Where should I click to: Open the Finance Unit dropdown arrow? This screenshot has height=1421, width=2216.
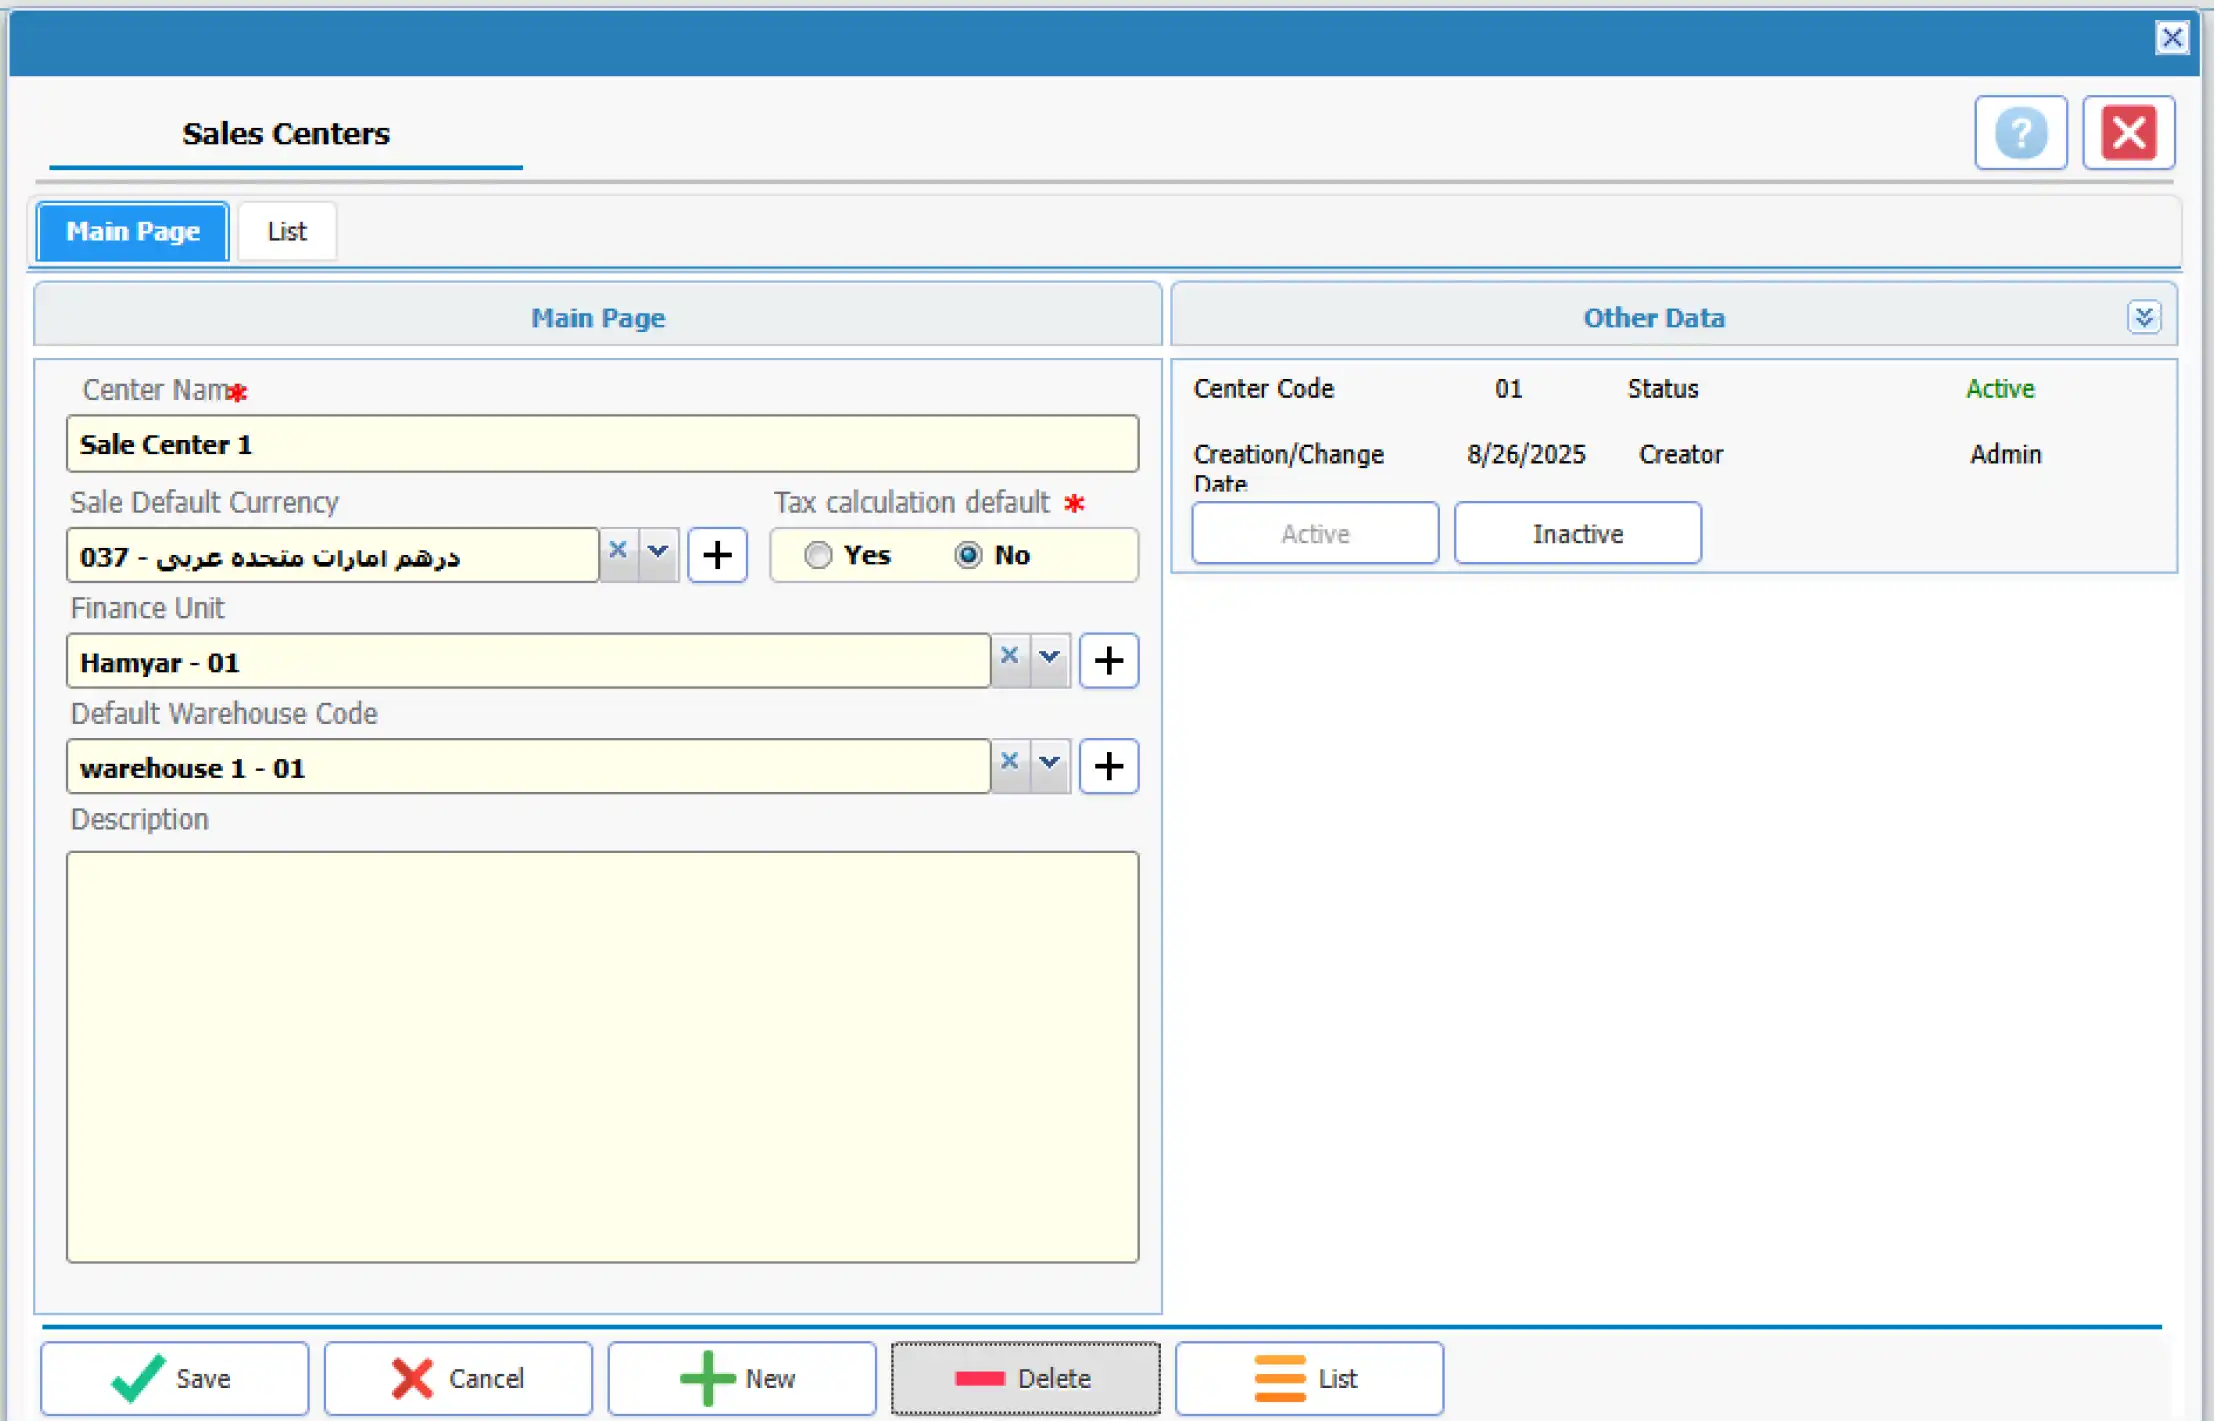[x=1049, y=658]
